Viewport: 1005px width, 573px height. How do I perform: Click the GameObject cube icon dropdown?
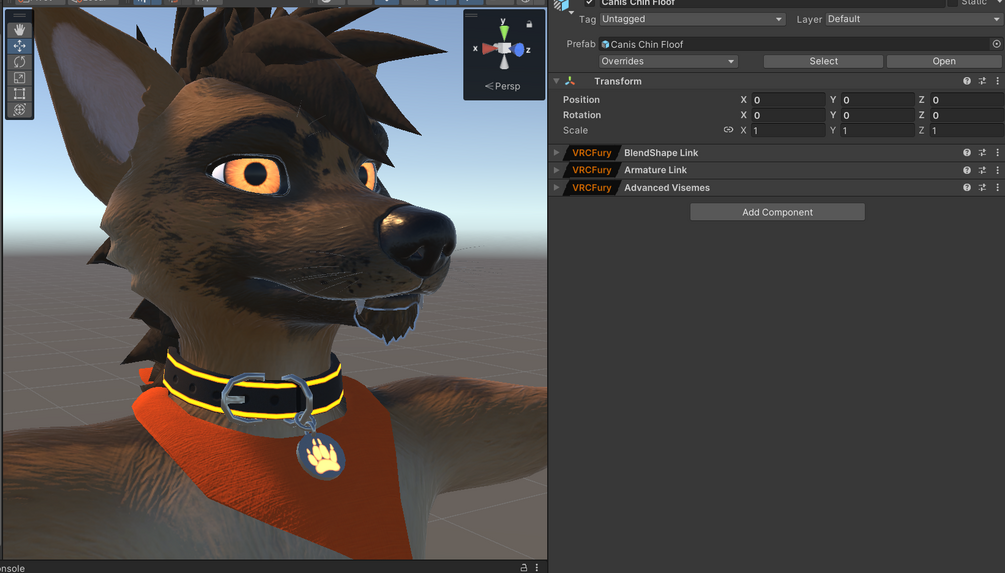click(563, 5)
